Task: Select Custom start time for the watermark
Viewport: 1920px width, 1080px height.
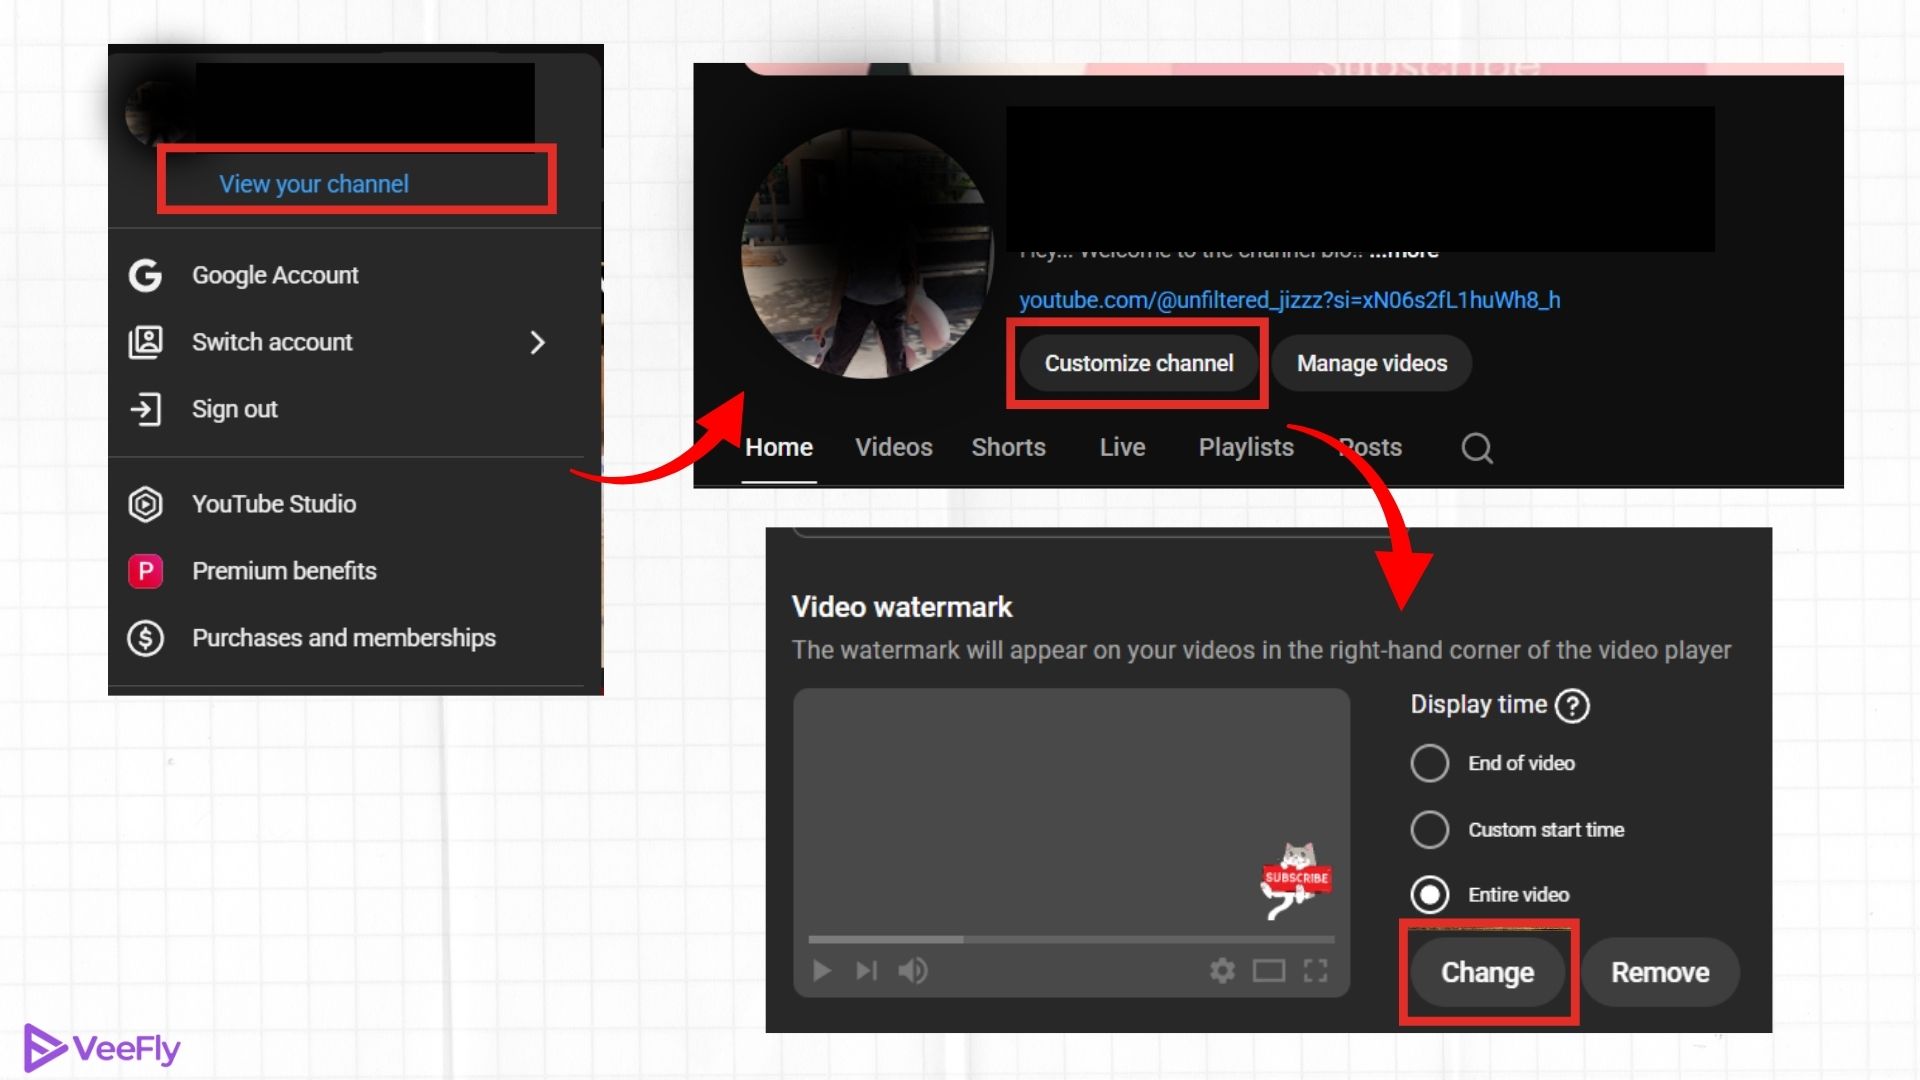Action: [x=1430, y=829]
